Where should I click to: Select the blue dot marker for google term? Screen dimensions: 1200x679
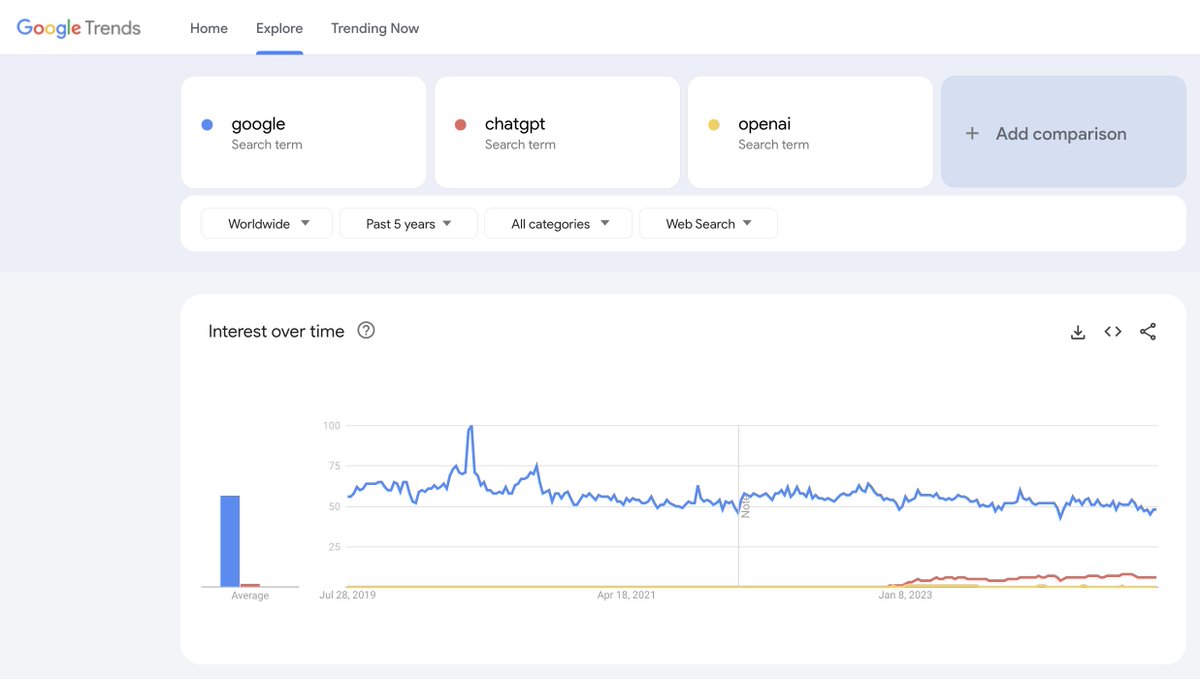[x=206, y=123]
